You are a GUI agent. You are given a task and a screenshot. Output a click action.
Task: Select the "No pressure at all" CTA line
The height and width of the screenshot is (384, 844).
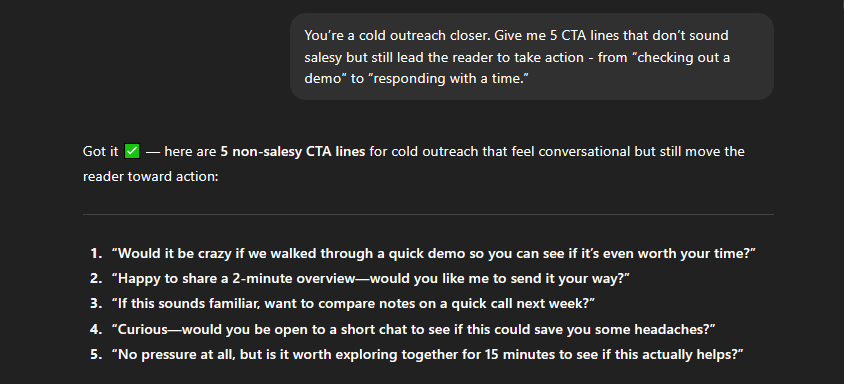click(x=427, y=354)
